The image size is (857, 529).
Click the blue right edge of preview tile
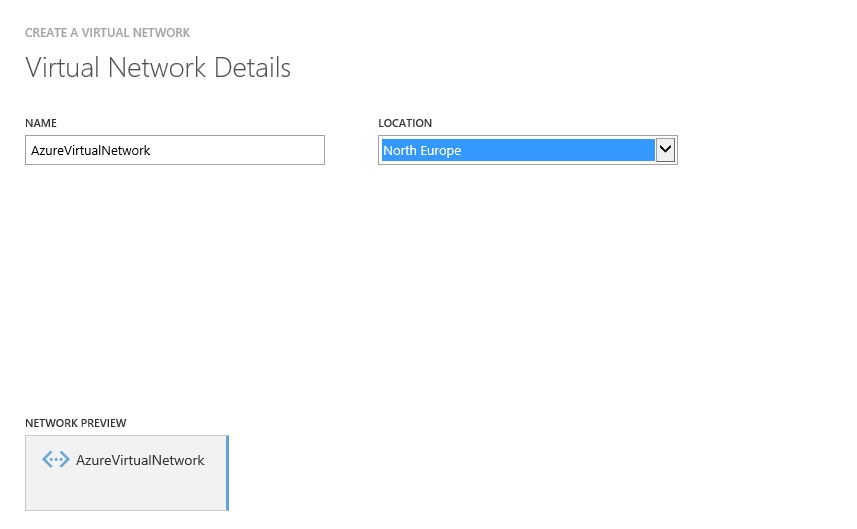pyautogui.click(x=227, y=473)
